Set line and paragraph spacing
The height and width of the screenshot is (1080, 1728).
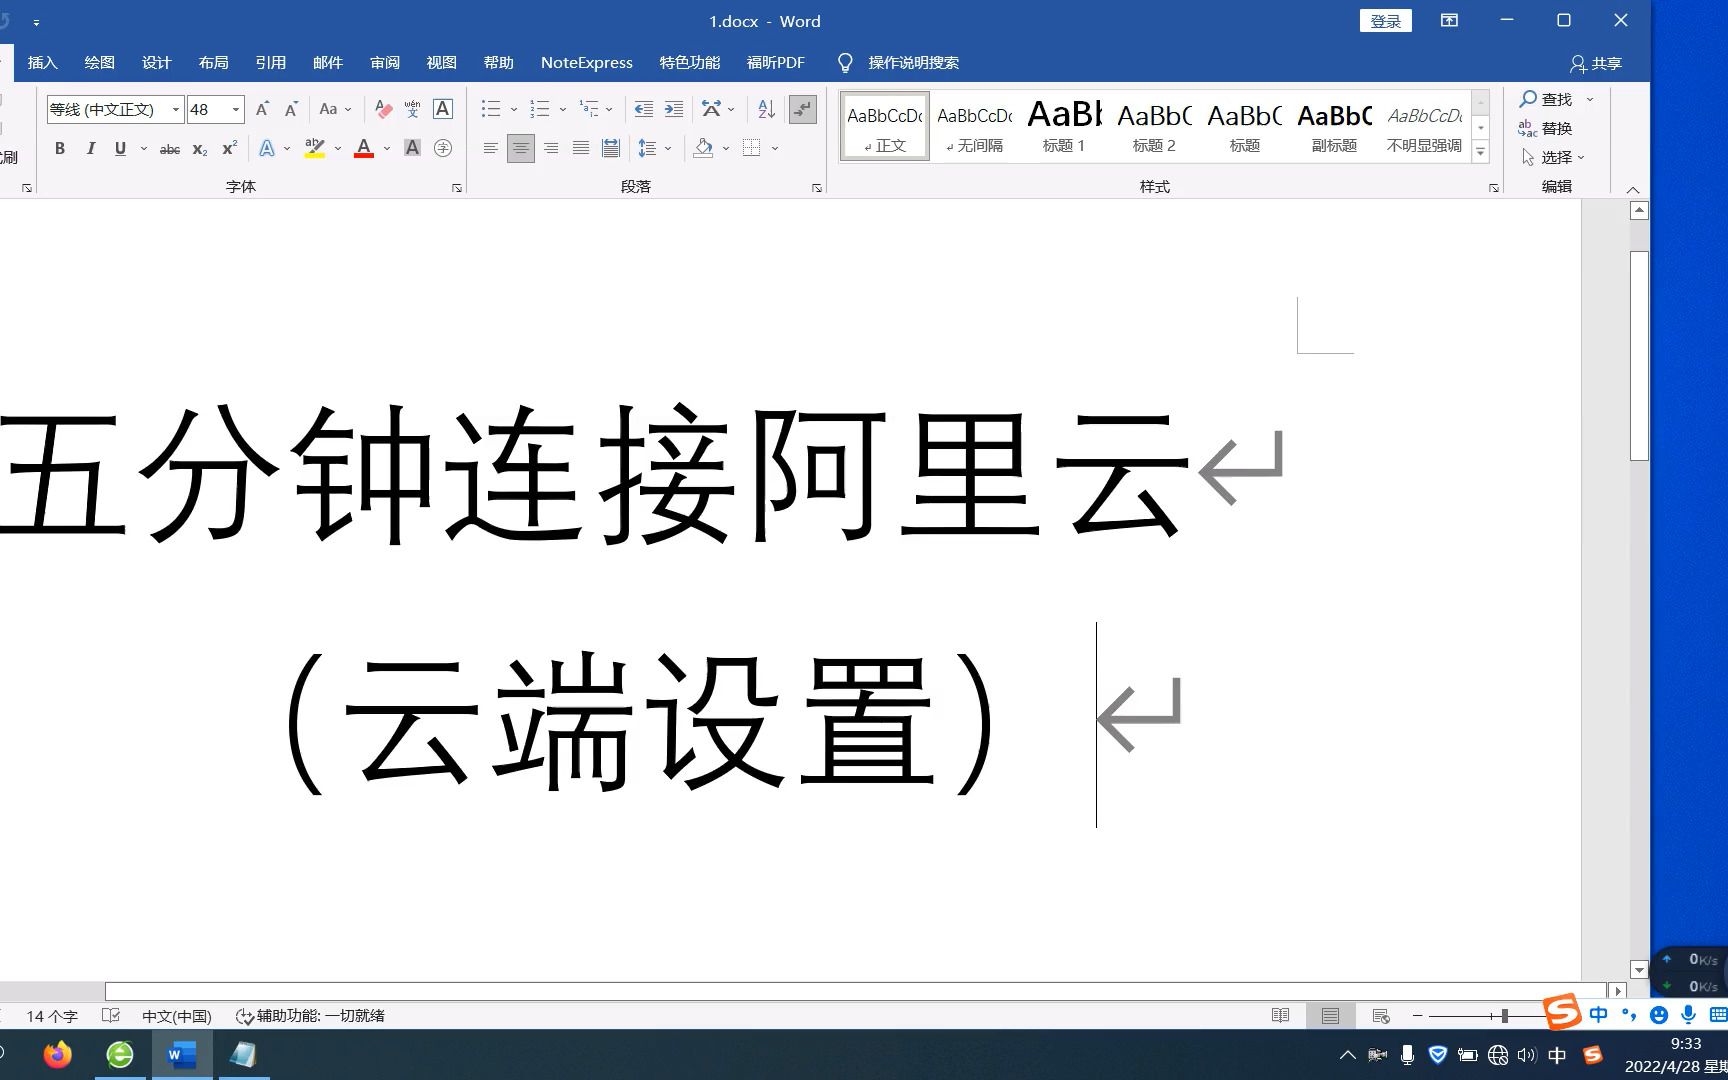tap(648, 148)
